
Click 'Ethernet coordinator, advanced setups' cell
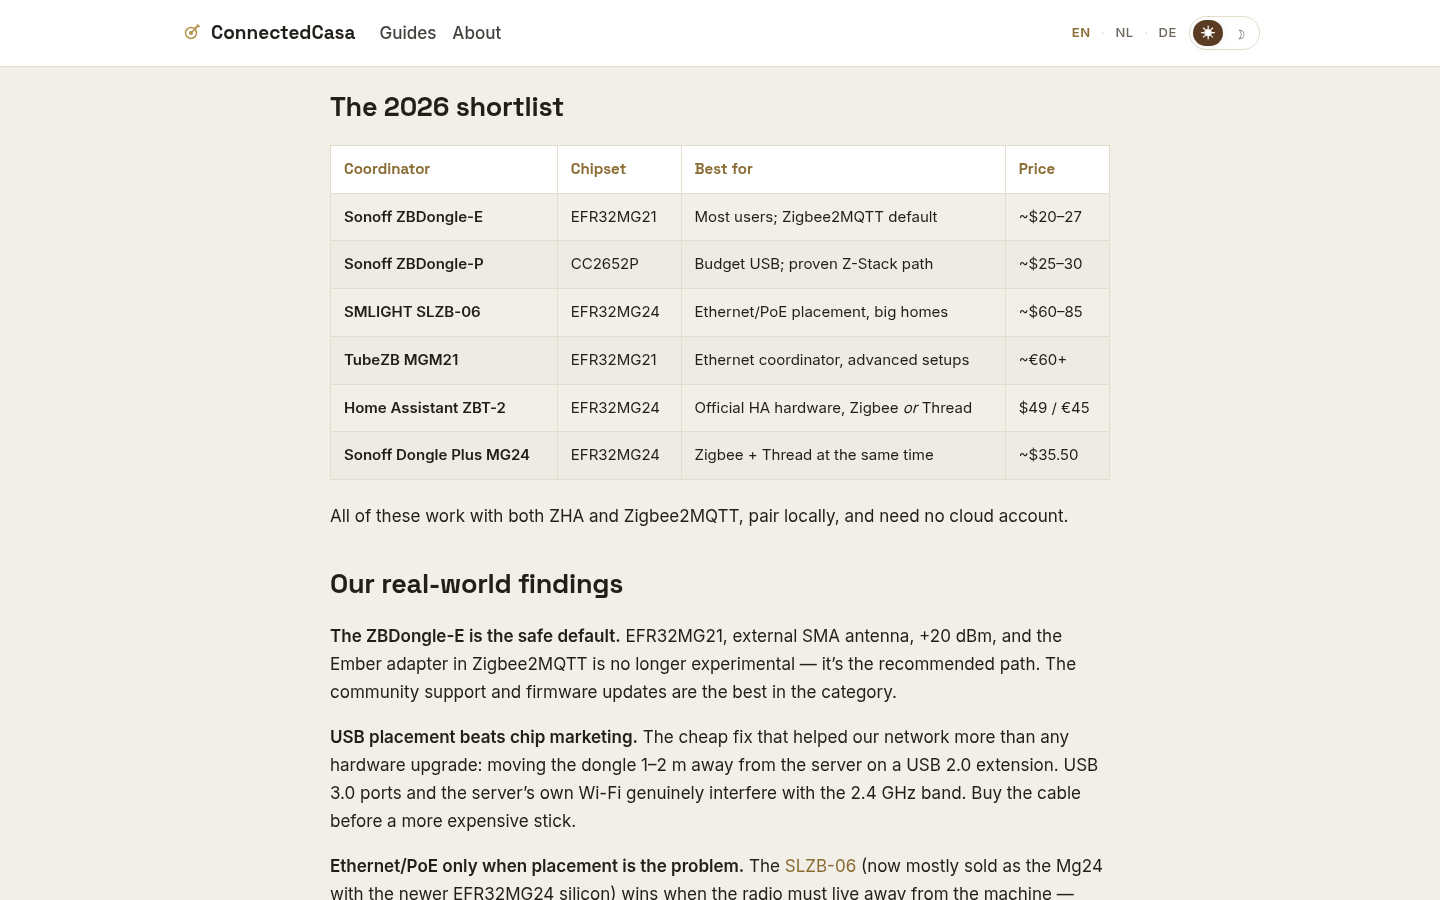pyautogui.click(x=843, y=360)
